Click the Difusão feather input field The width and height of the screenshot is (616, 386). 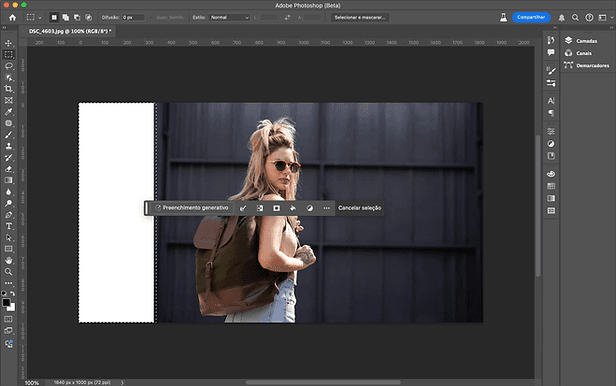[x=133, y=17]
